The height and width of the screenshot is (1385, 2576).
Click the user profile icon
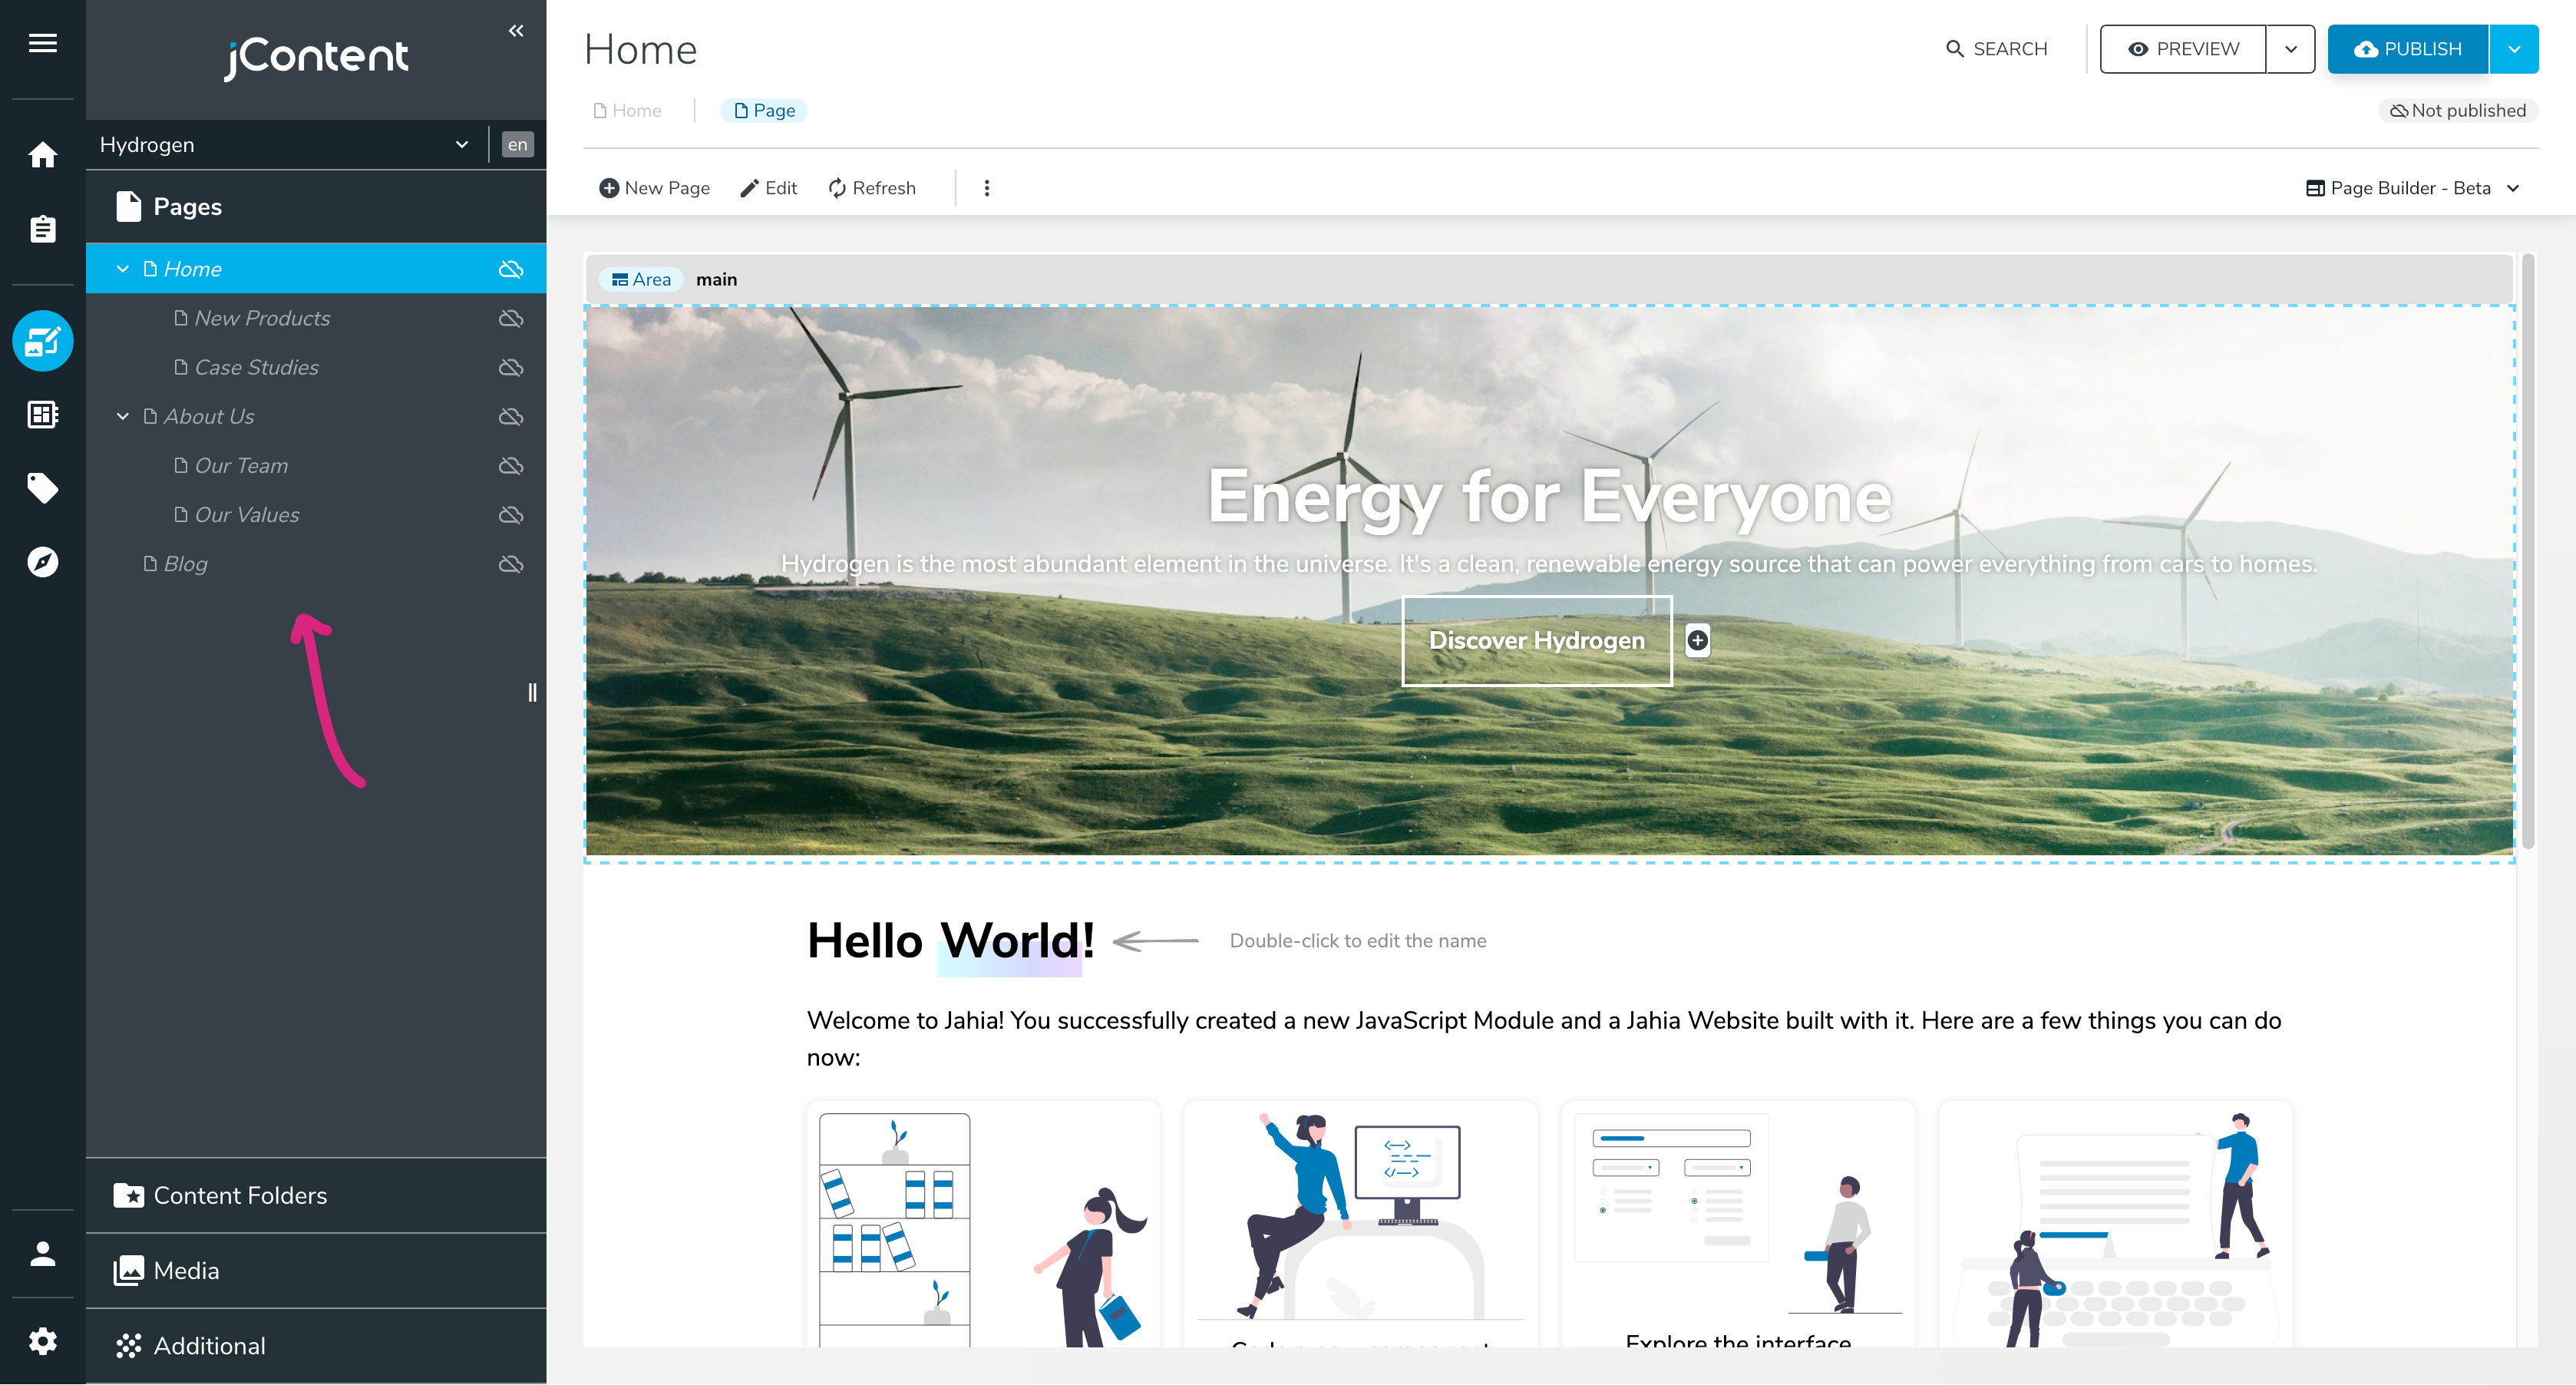pyautogui.click(x=42, y=1254)
